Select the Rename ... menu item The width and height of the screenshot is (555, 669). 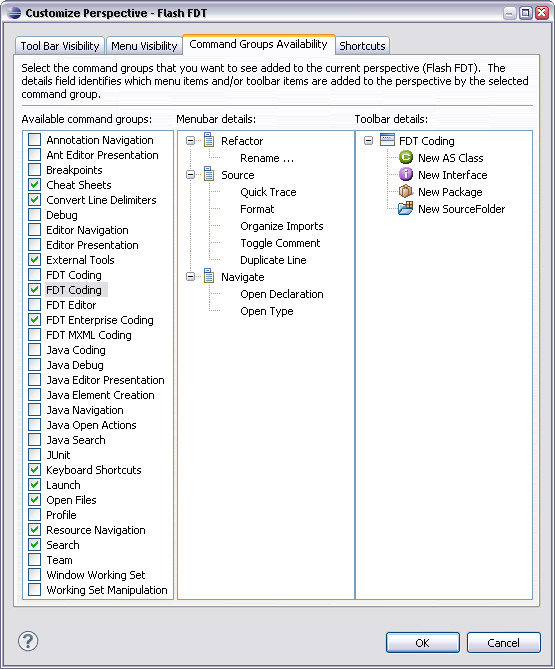tap(267, 158)
